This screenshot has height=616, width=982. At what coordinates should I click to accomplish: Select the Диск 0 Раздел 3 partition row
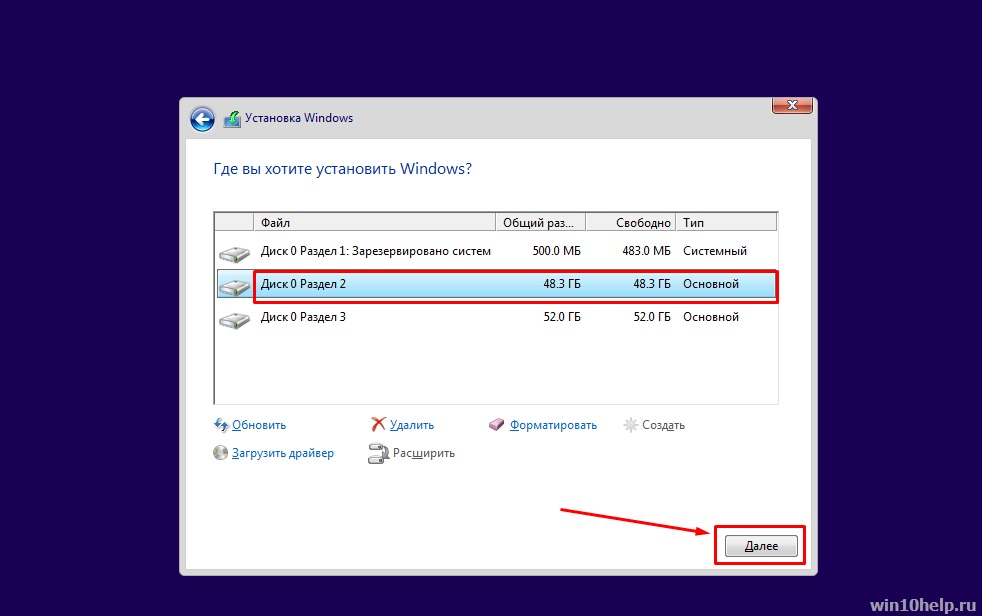[497, 317]
